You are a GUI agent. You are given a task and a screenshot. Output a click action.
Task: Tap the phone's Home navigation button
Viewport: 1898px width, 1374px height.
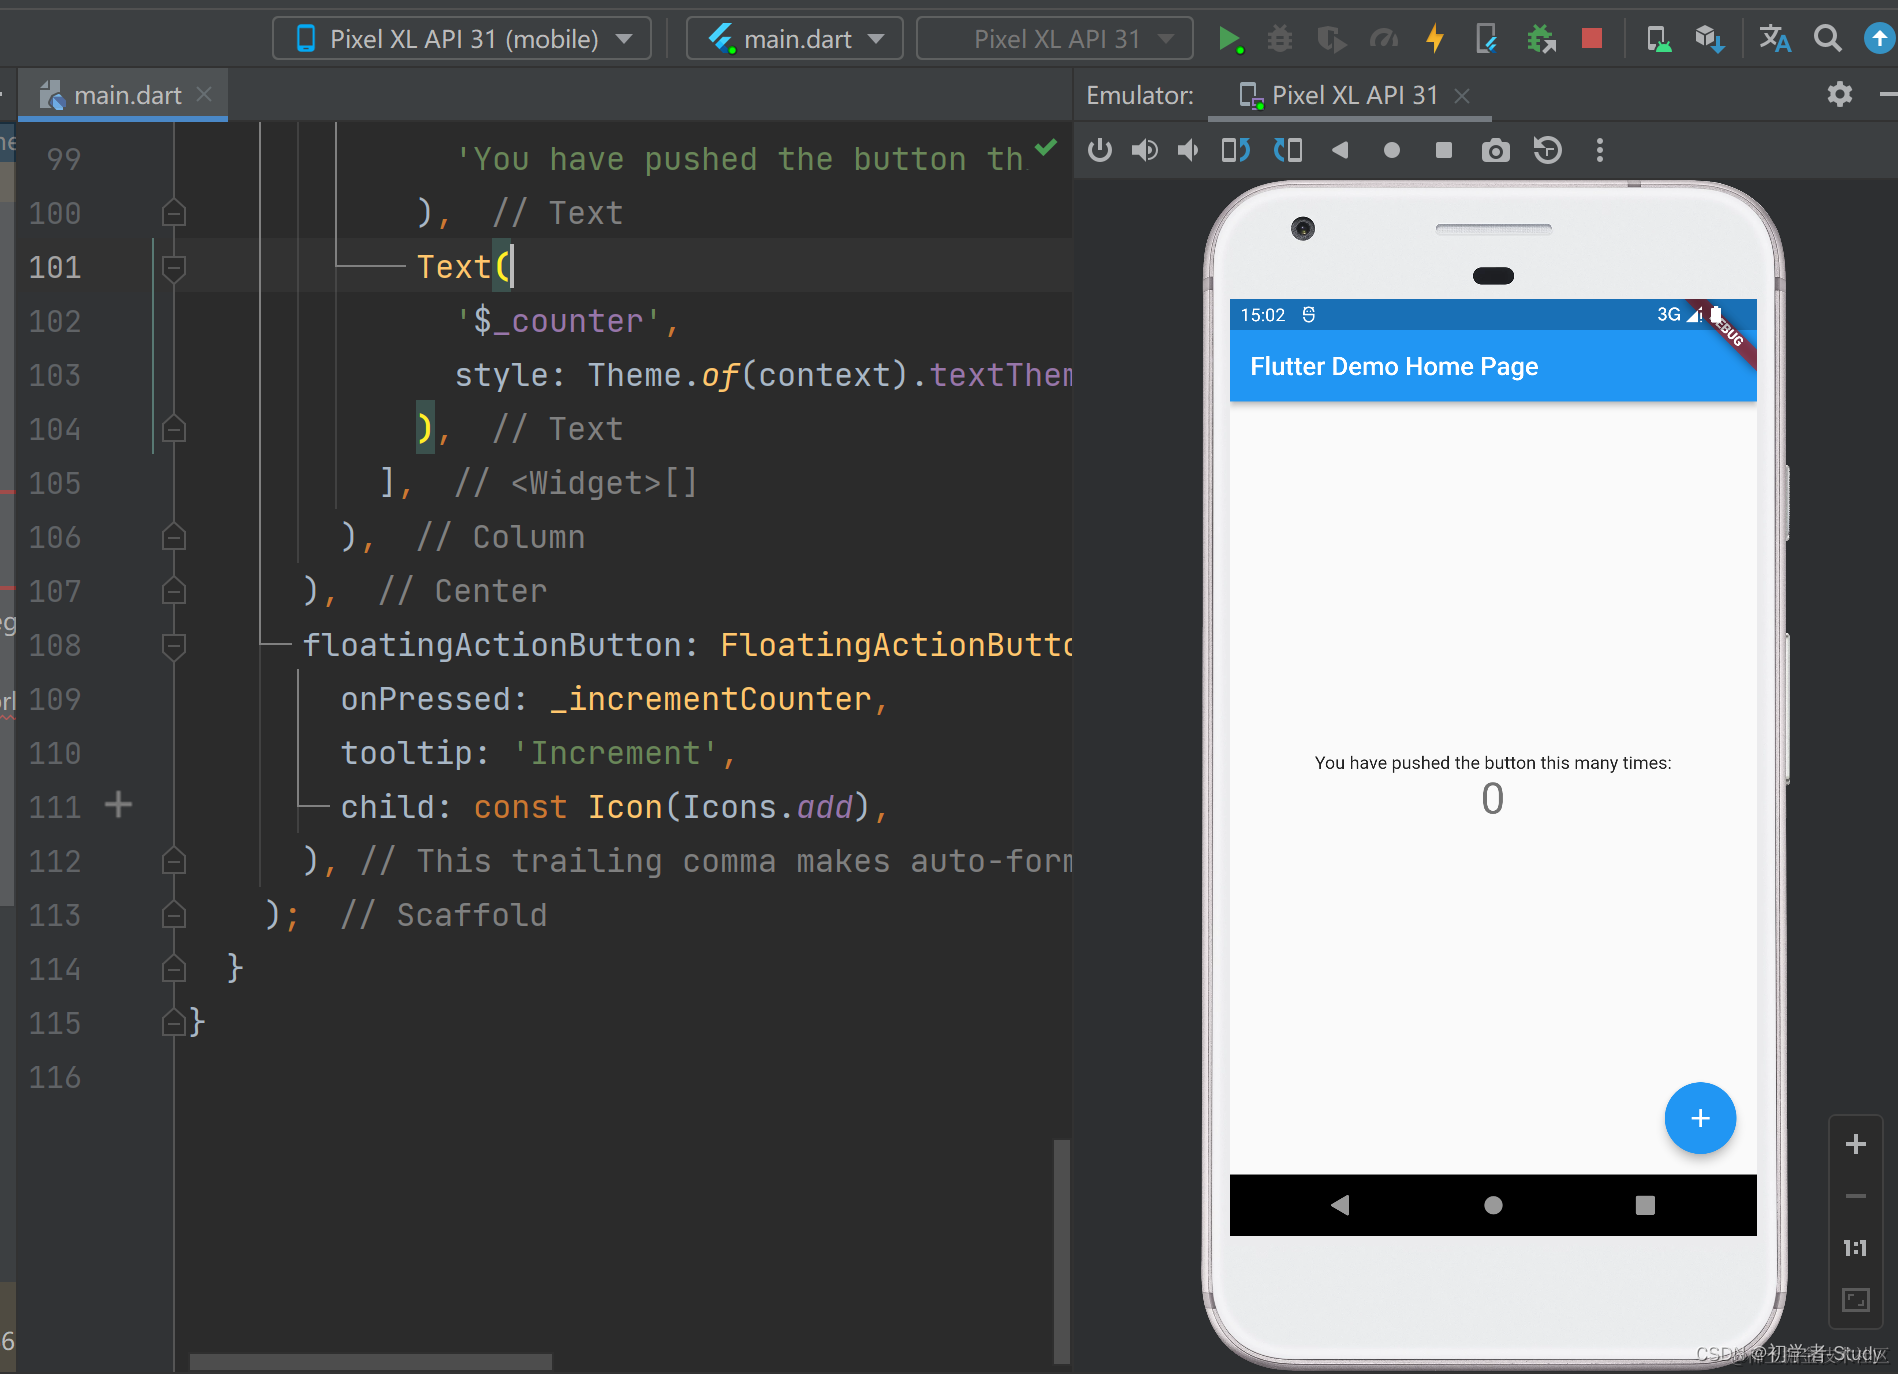1493,1205
